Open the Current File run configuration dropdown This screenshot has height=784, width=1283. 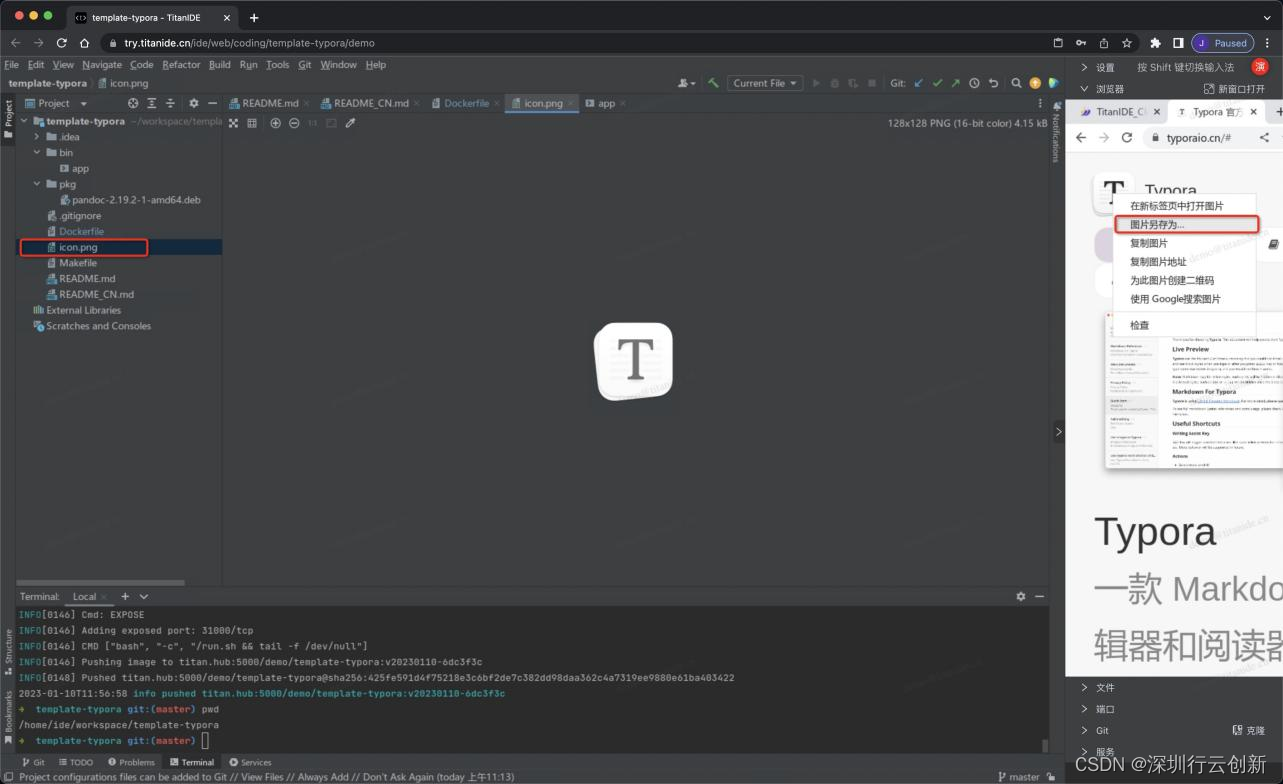point(765,83)
